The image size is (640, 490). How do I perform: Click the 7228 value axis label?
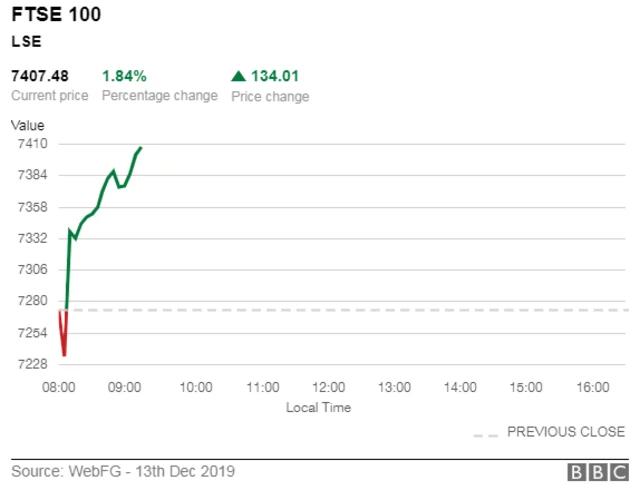pos(33,364)
